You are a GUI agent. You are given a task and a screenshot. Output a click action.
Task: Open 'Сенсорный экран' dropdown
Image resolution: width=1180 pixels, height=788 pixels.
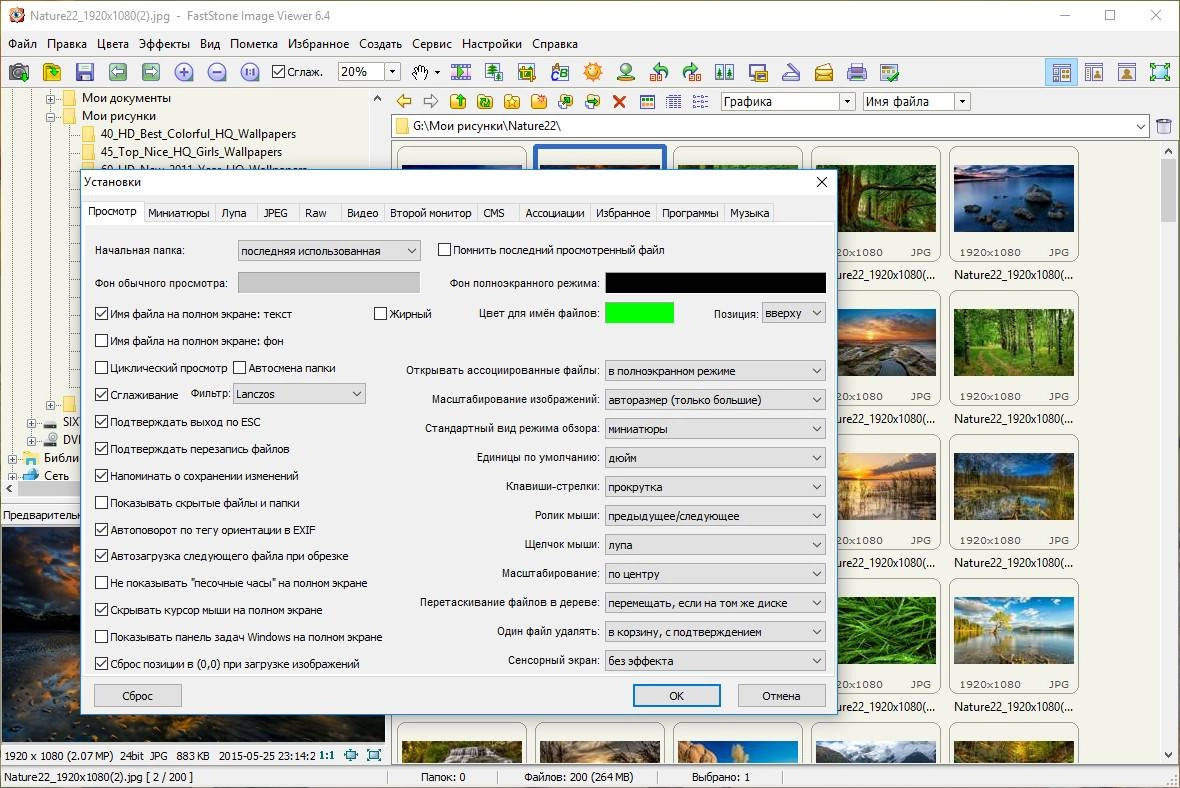click(715, 660)
